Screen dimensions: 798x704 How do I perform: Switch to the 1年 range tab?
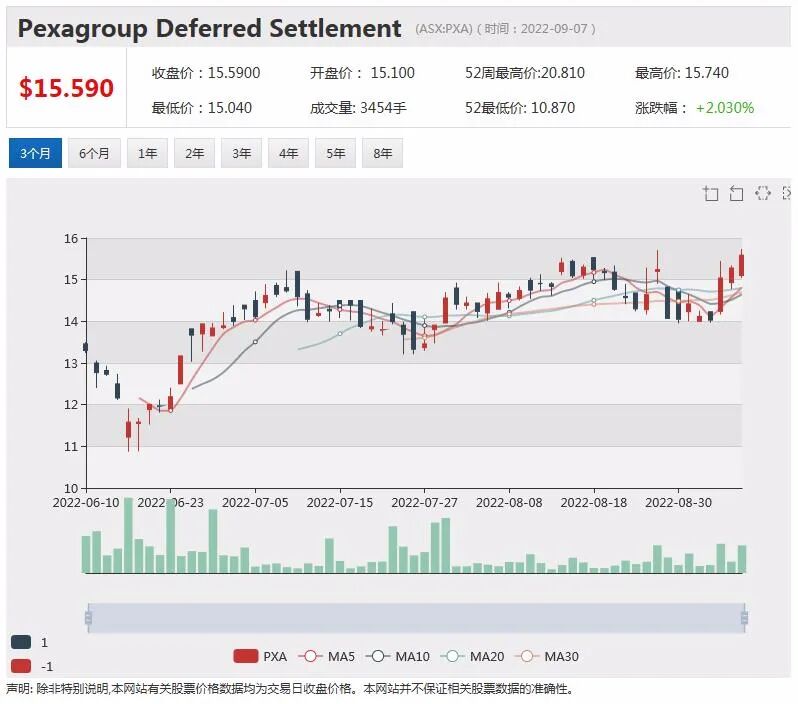pyautogui.click(x=148, y=153)
